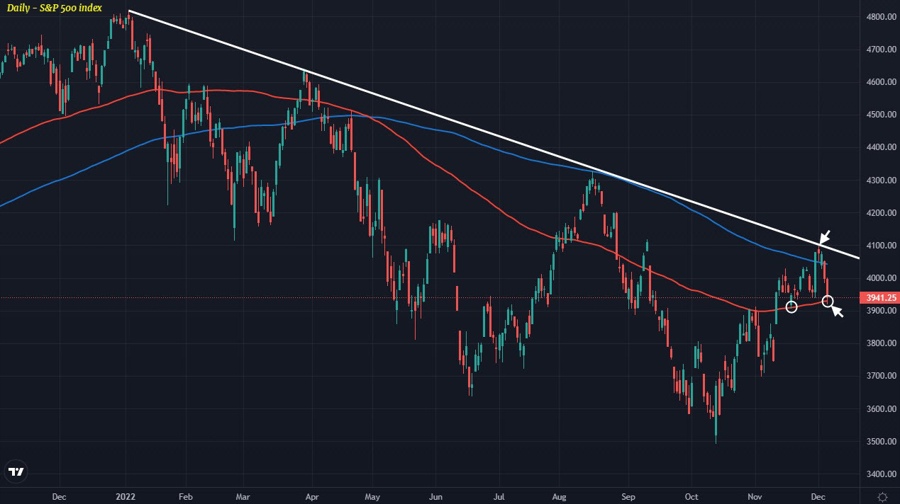Select the current price label 3941.25
Image resolution: width=900 pixels, height=504 pixels.
click(x=880, y=297)
